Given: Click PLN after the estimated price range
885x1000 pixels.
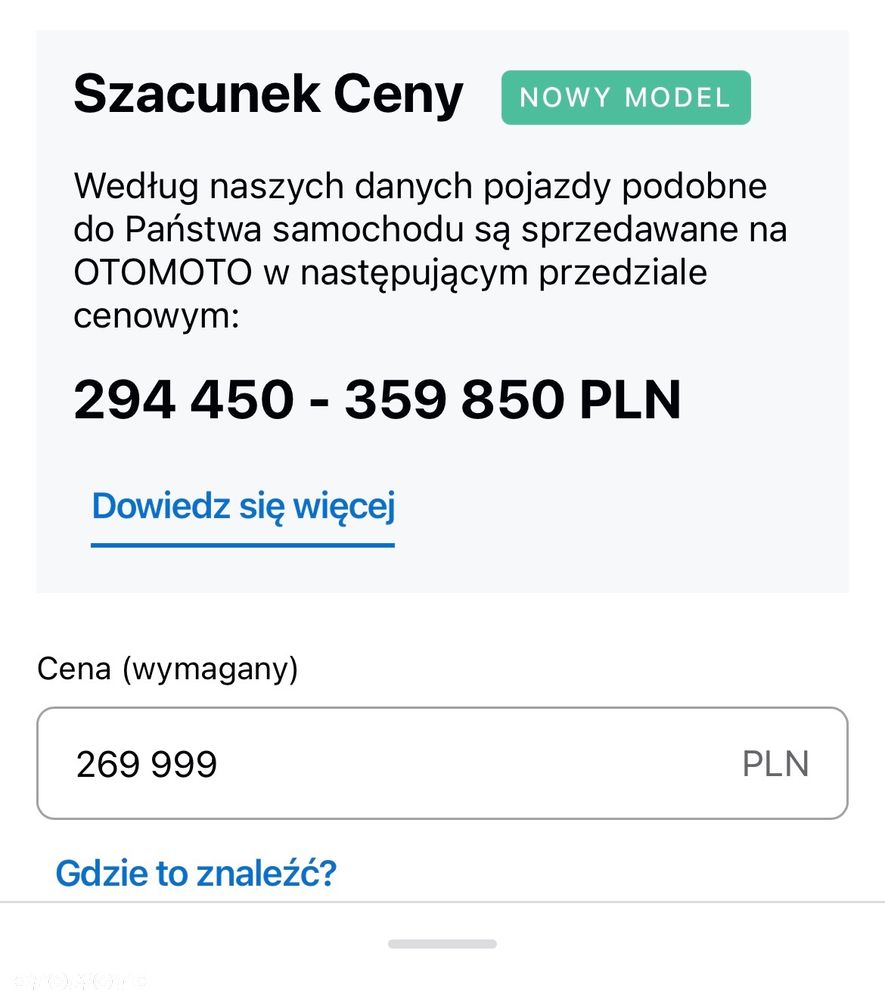Looking at the screenshot, I should click(x=630, y=400).
